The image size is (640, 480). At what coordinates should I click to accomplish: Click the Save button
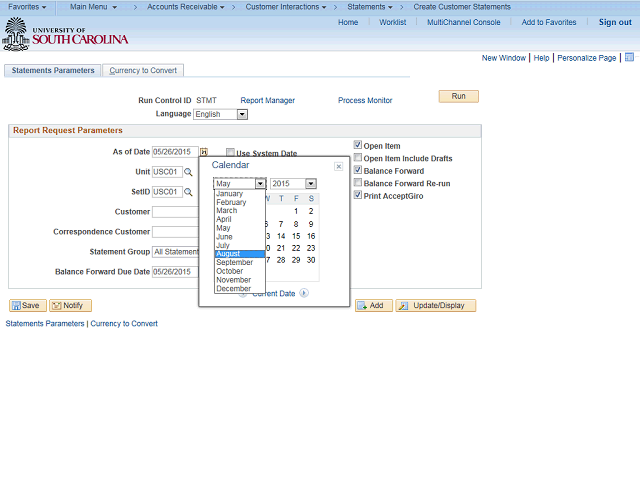click(28, 305)
